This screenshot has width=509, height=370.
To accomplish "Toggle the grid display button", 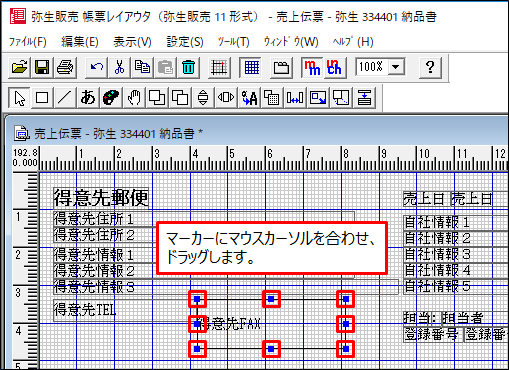I will click(x=251, y=68).
